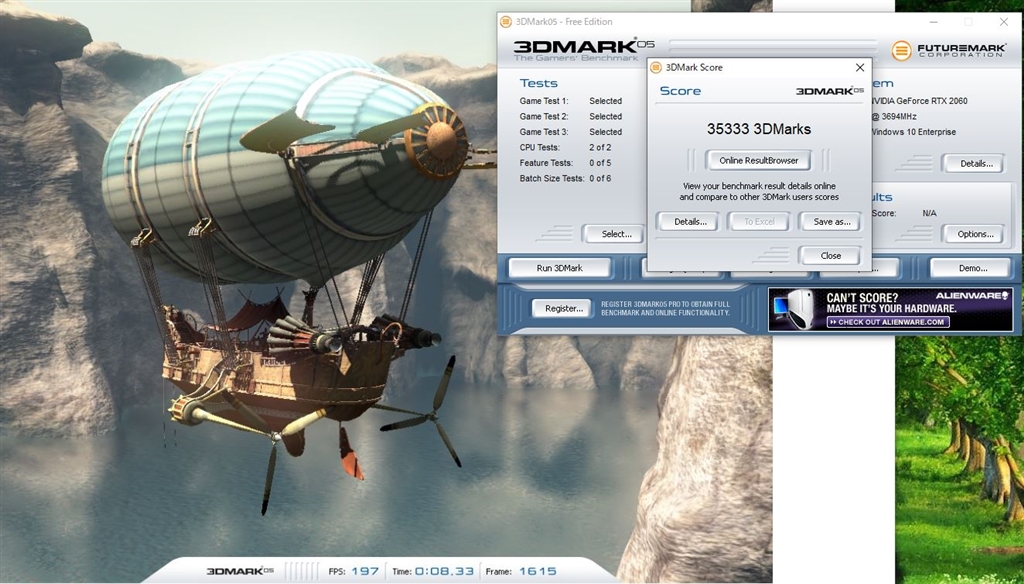This screenshot has height=584, width=1024.
Task: Click Frame 1615 readout
Action: (521, 571)
